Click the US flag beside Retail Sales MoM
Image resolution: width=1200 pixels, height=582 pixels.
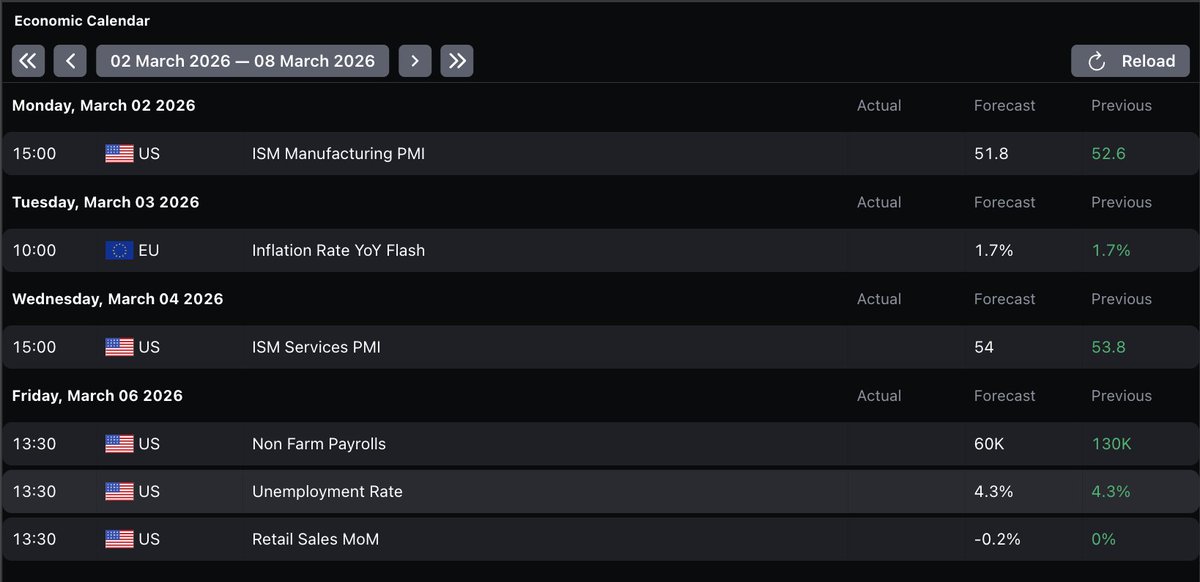tap(119, 540)
